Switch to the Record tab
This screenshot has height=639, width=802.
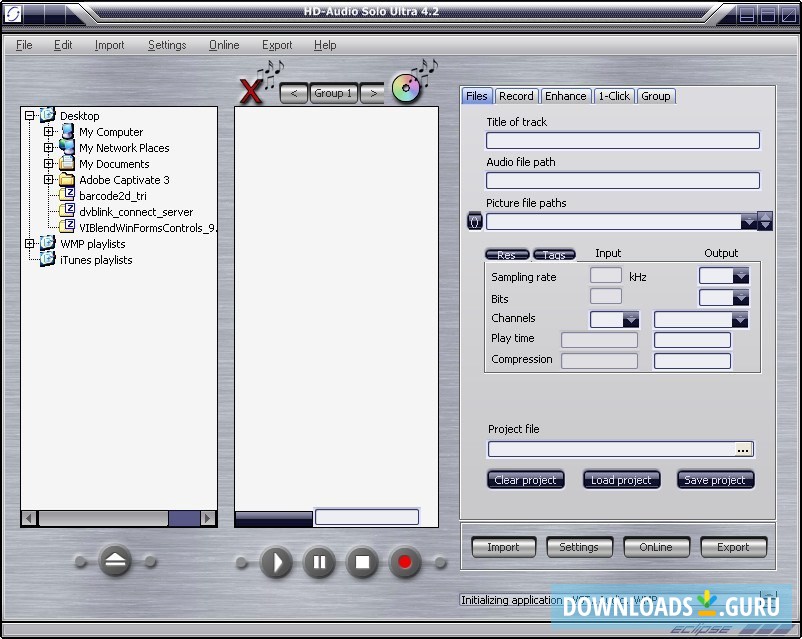click(516, 96)
